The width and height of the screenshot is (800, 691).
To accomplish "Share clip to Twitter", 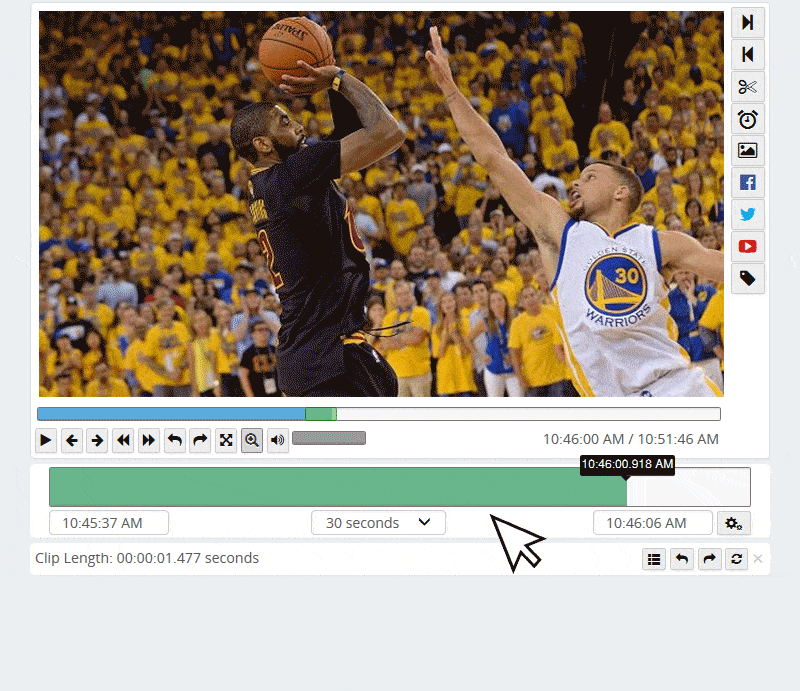I will (747, 214).
